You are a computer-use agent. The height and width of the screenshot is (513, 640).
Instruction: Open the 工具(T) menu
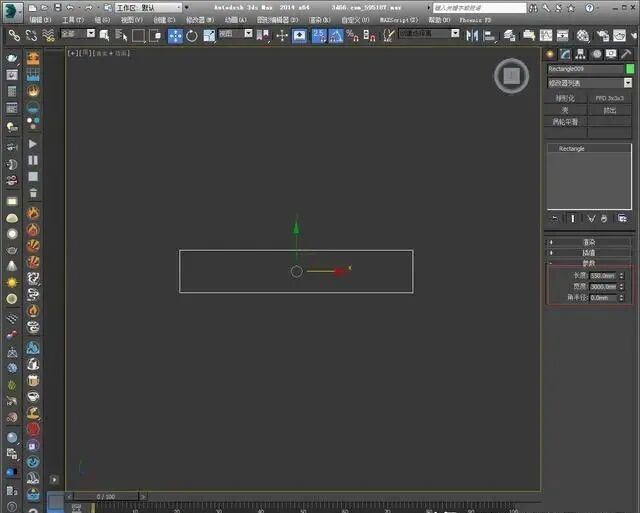[x=73, y=20]
